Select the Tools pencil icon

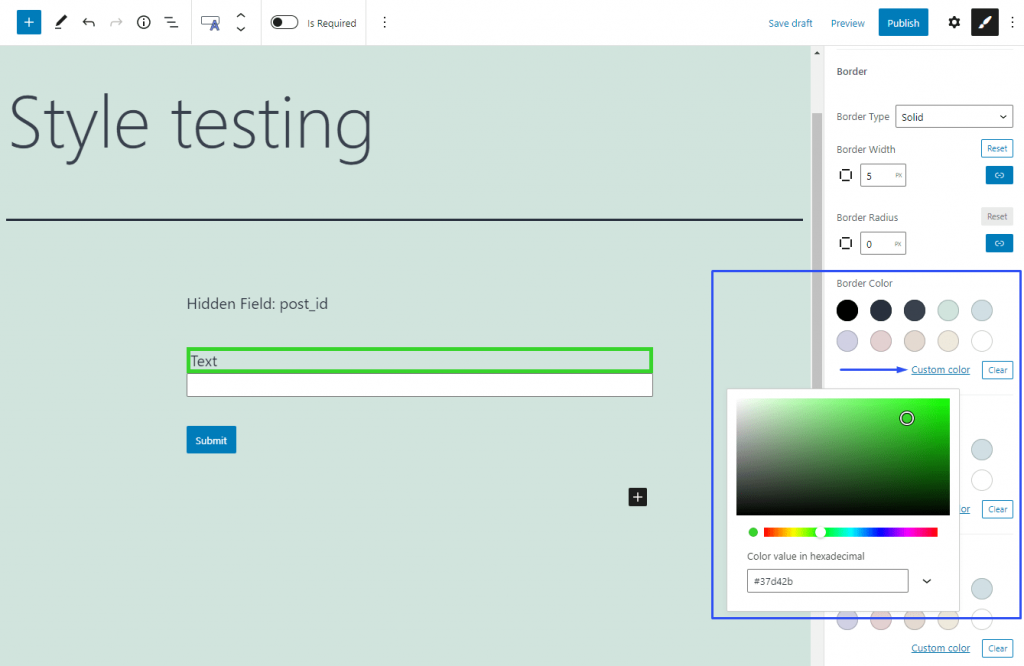pyautogui.click(x=61, y=22)
